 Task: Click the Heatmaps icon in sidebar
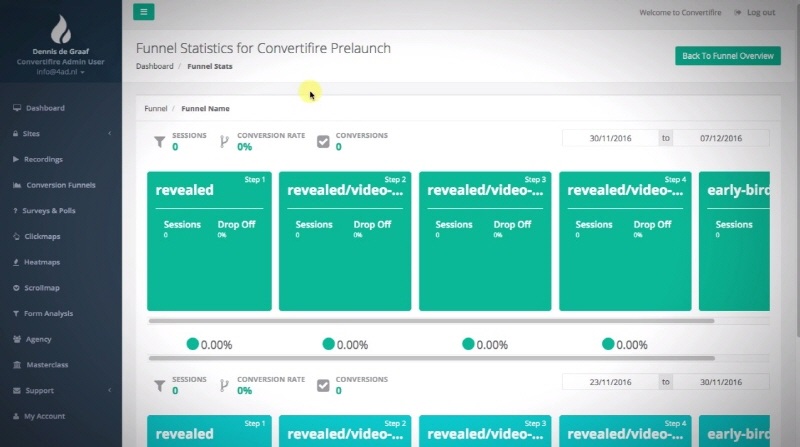[16, 262]
